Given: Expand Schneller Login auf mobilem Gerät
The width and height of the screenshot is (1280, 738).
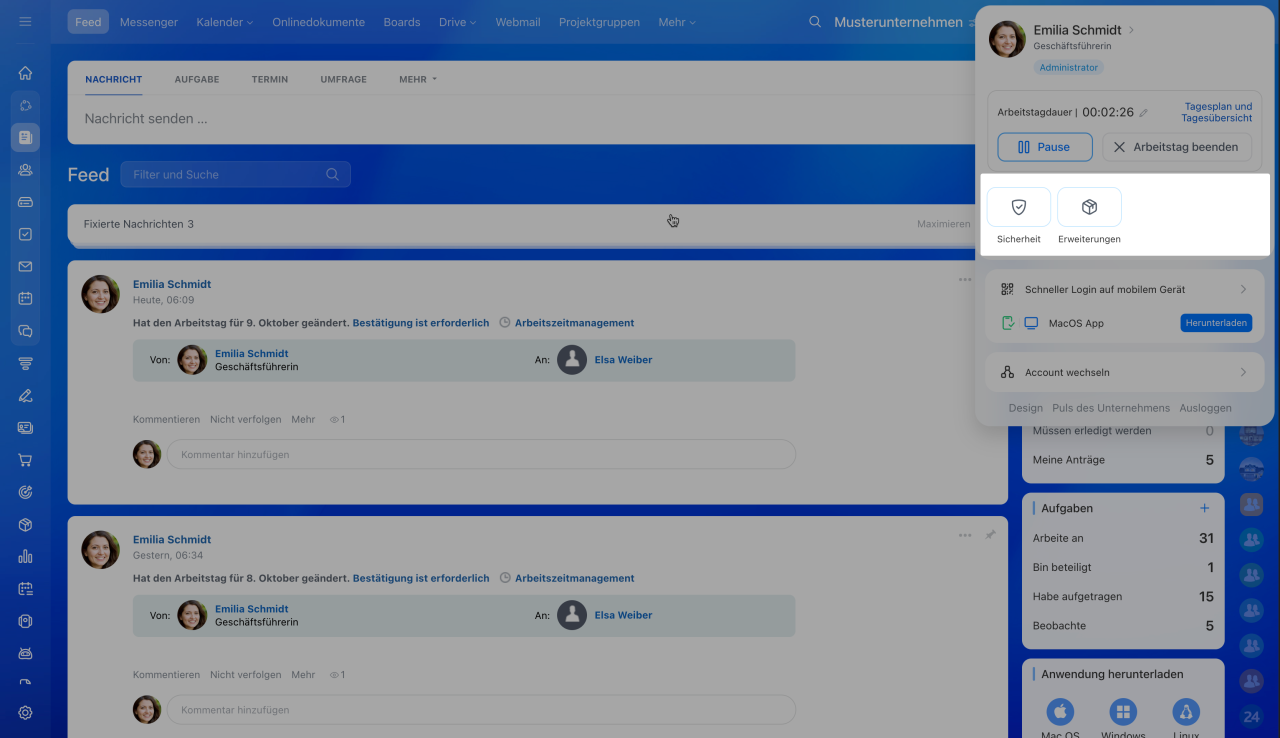Looking at the screenshot, I should pyautogui.click(x=1125, y=289).
